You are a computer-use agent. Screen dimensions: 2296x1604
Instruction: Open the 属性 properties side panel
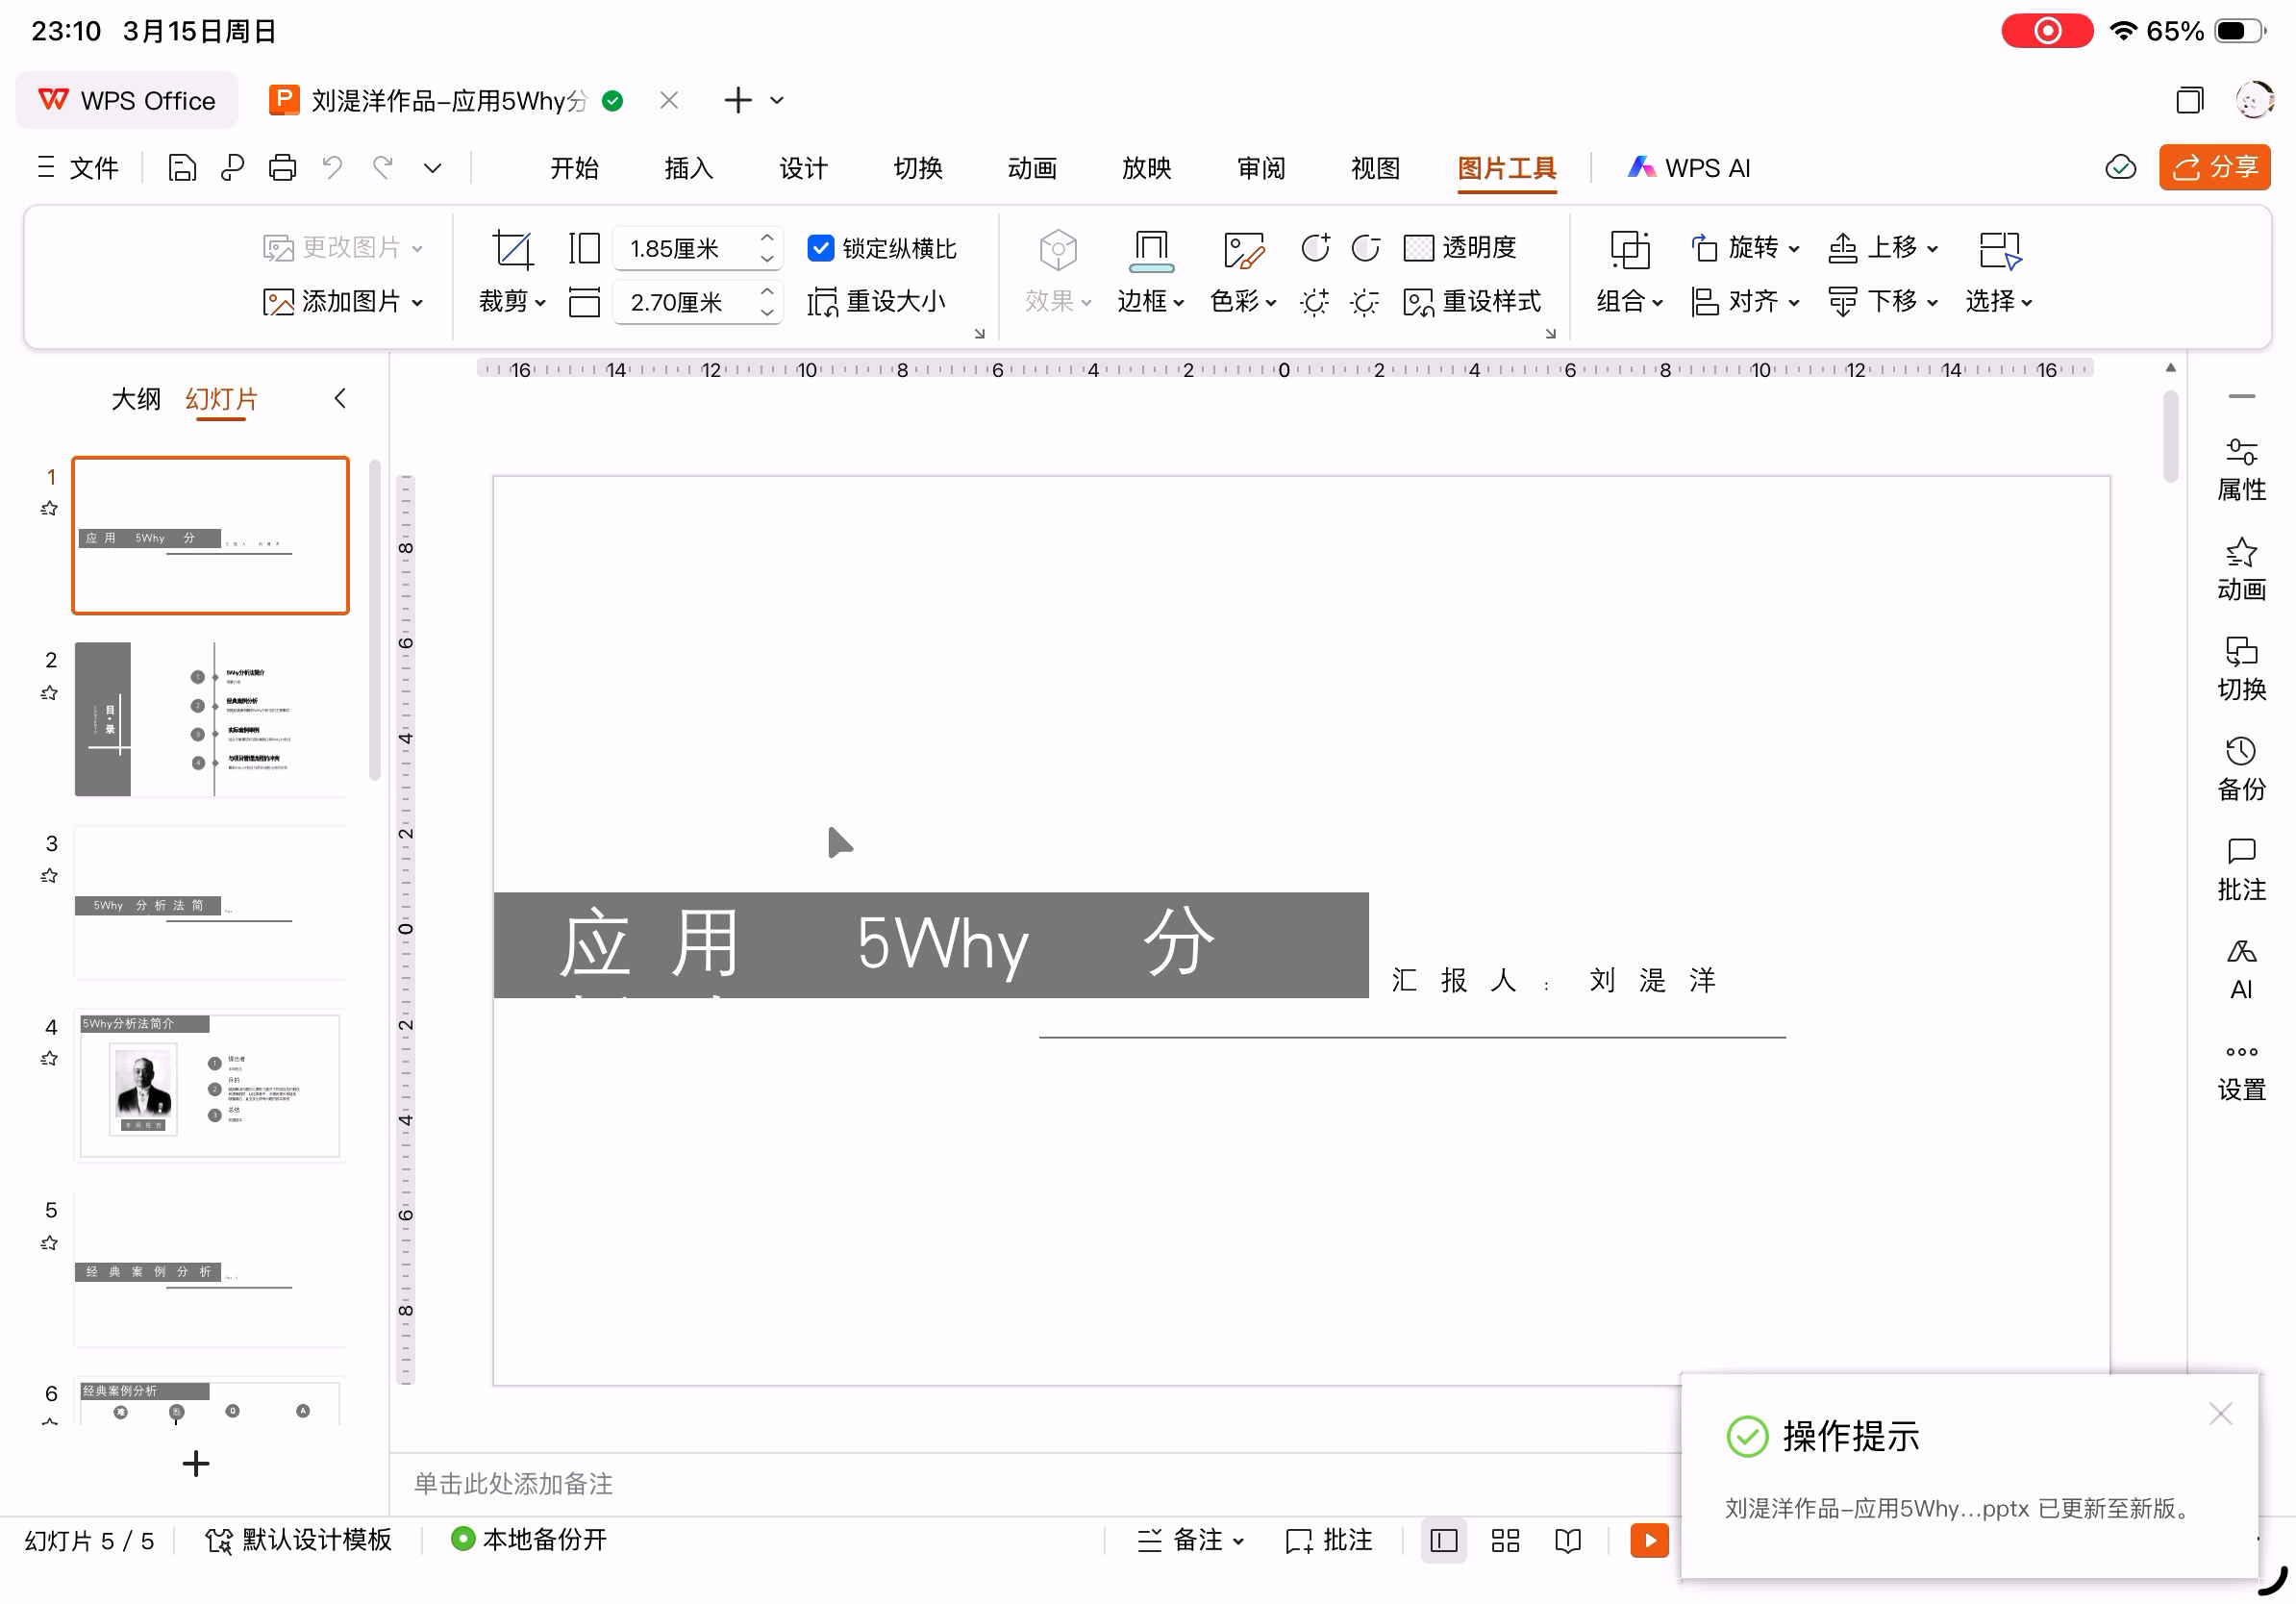pyautogui.click(x=2240, y=469)
